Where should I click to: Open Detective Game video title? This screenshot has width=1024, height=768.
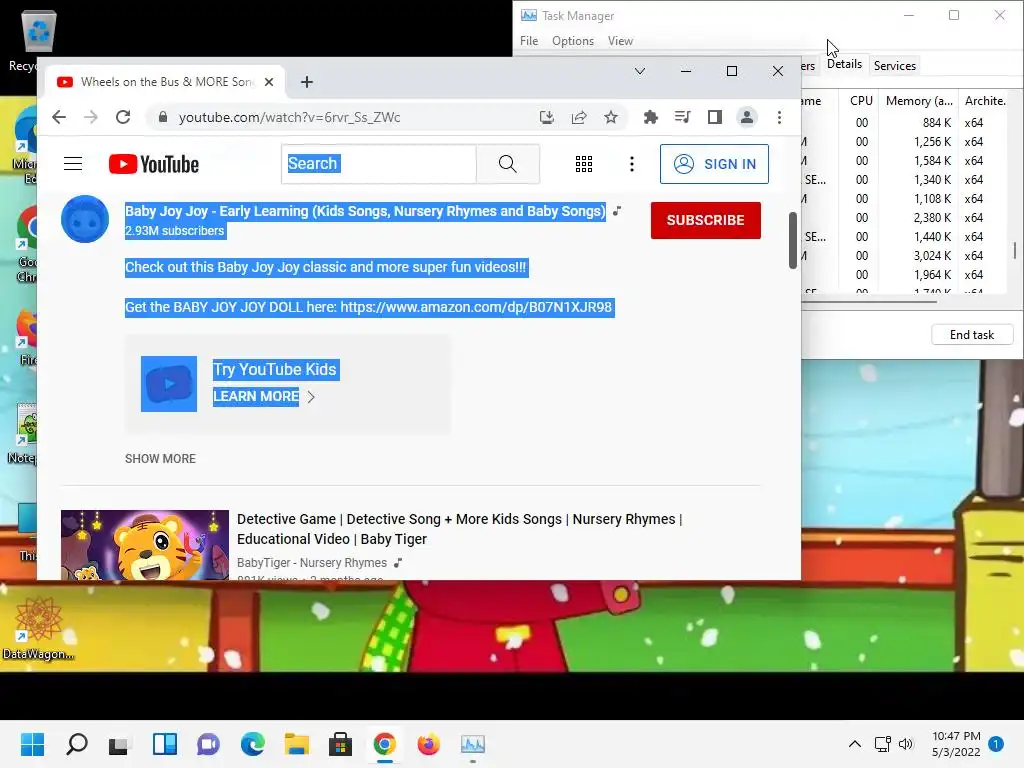pos(459,529)
